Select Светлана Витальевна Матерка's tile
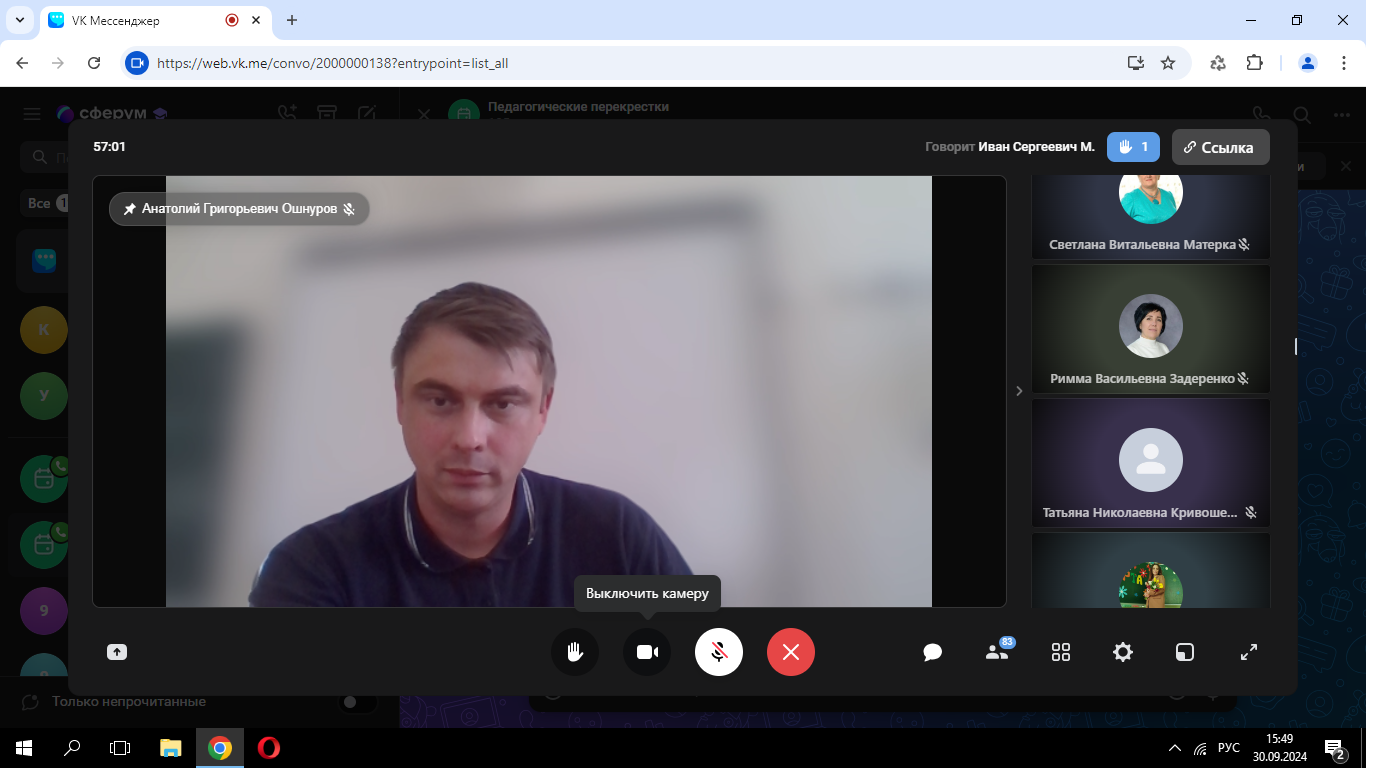This screenshot has width=1376, height=768. [1151, 217]
